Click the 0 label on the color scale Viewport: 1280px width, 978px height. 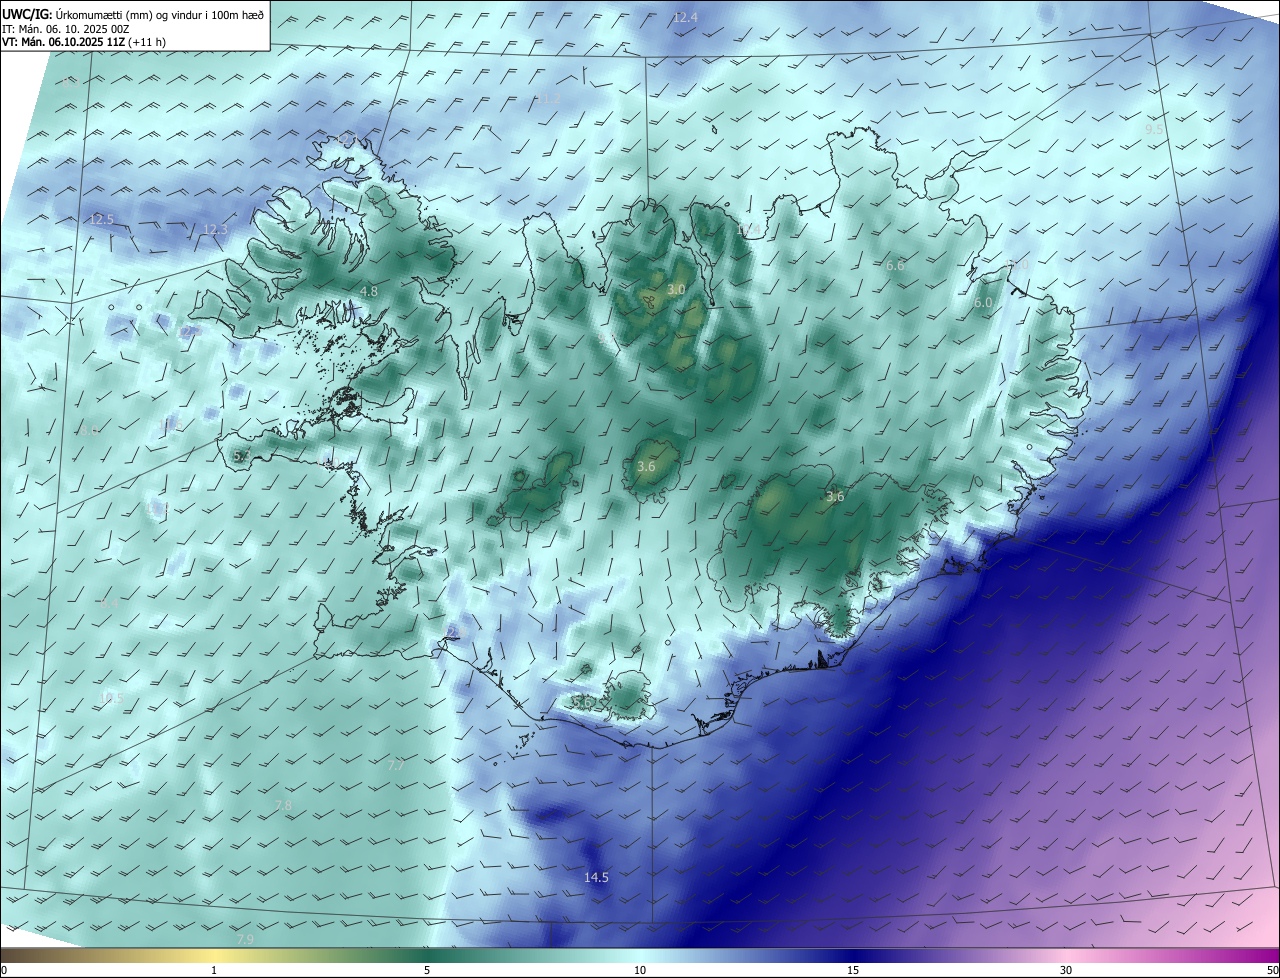tap(4, 970)
